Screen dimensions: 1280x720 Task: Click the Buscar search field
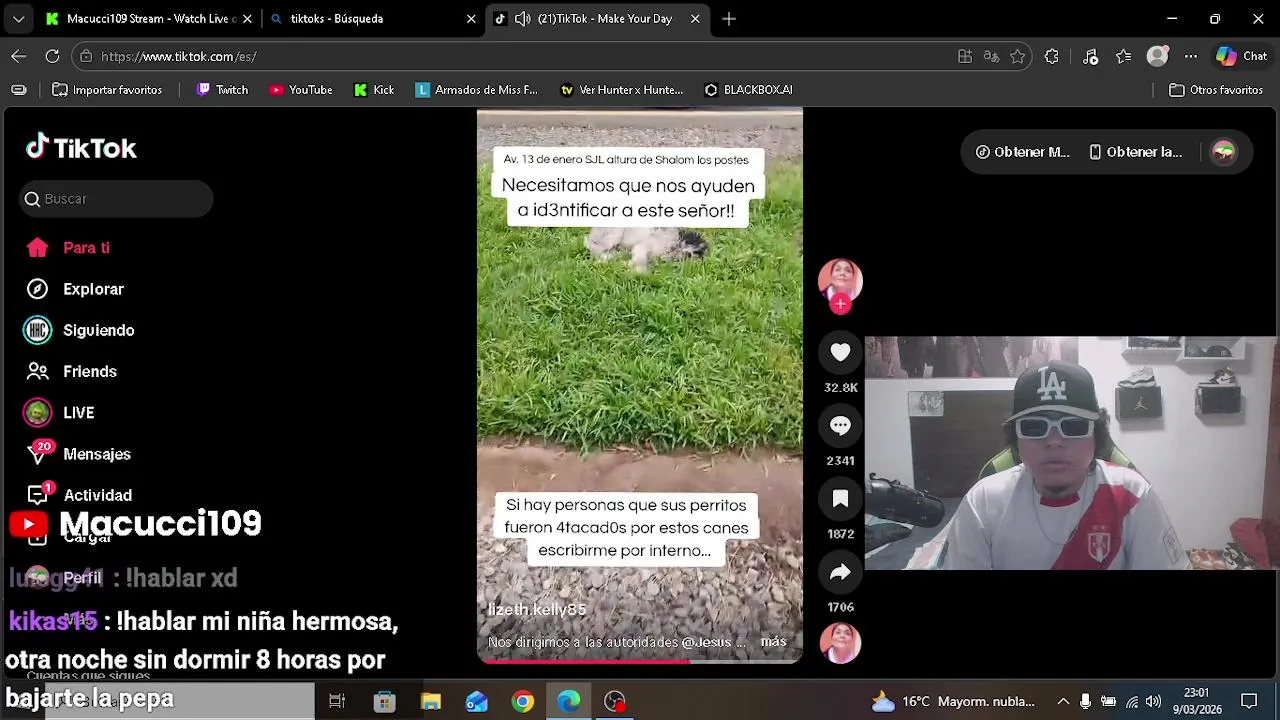pos(116,199)
